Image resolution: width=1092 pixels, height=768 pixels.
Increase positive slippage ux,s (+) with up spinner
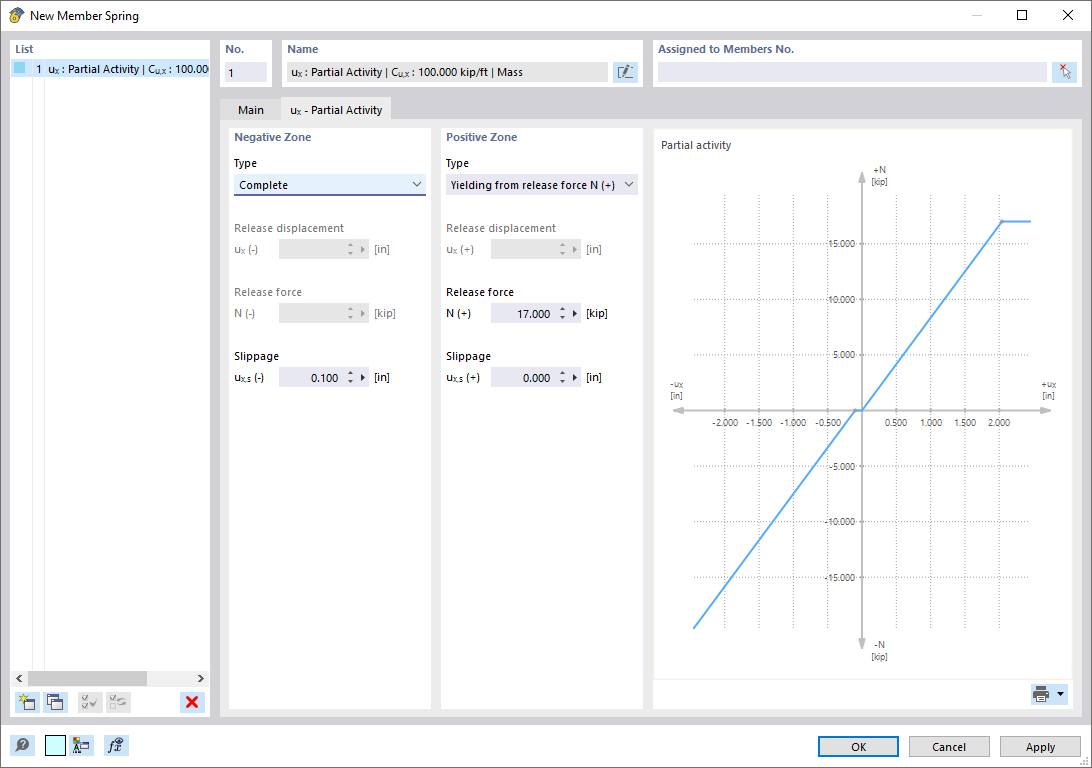point(563,374)
